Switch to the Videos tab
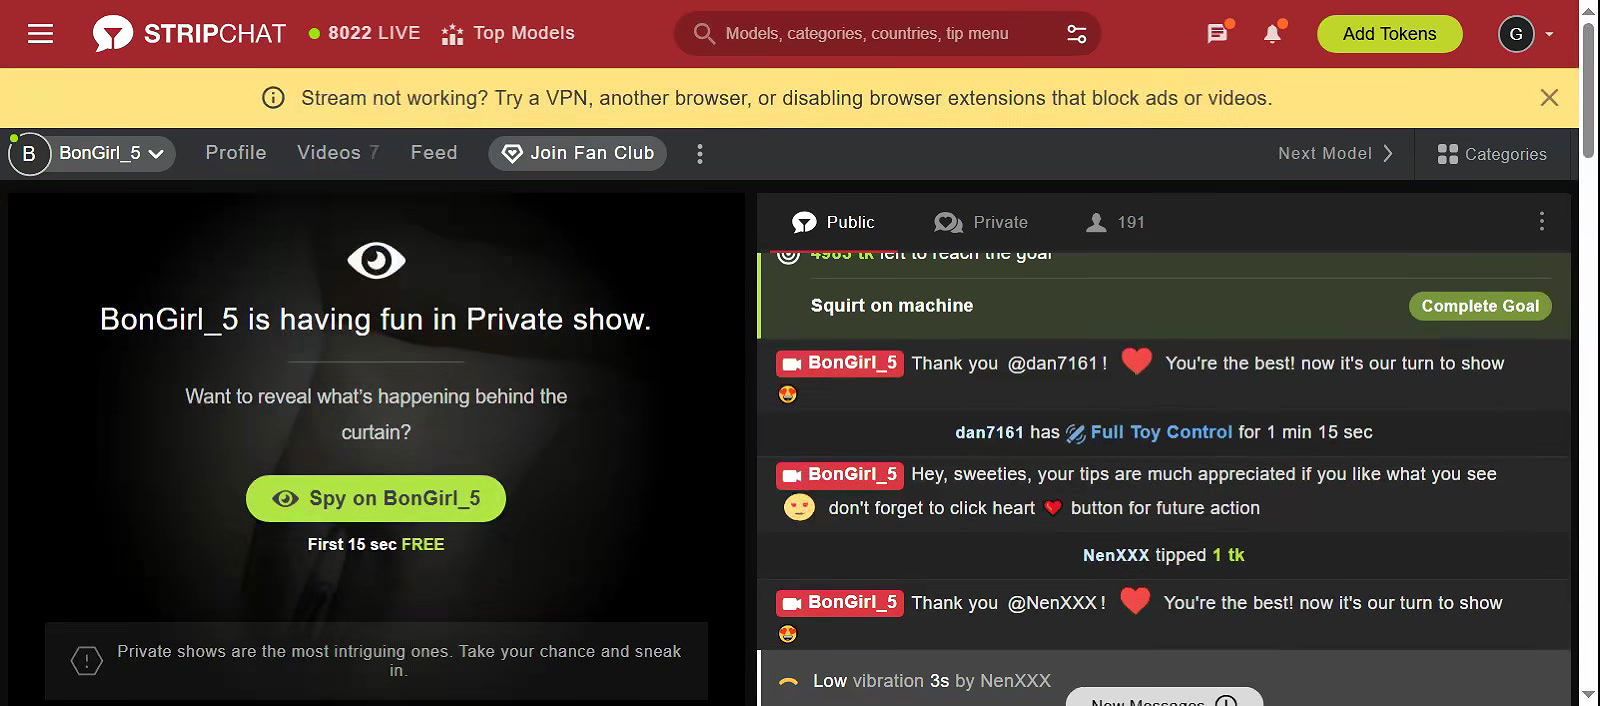The width and height of the screenshot is (1600, 706). tap(337, 153)
